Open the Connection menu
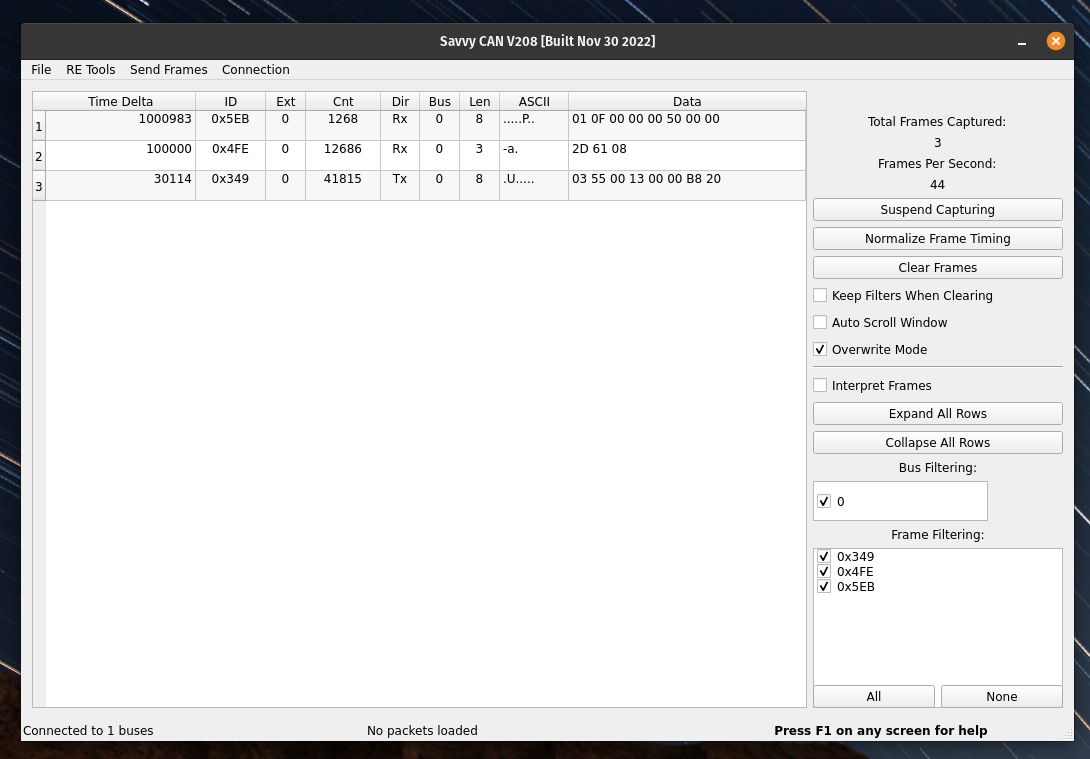Image resolution: width=1090 pixels, height=759 pixels. click(x=255, y=70)
